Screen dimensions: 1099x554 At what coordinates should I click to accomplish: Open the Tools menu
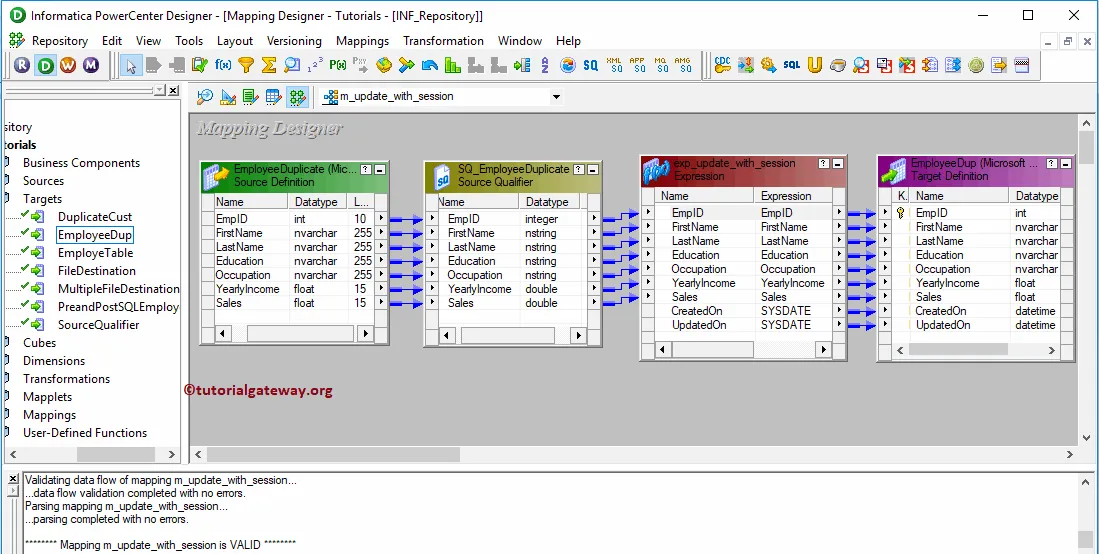pyautogui.click(x=189, y=41)
